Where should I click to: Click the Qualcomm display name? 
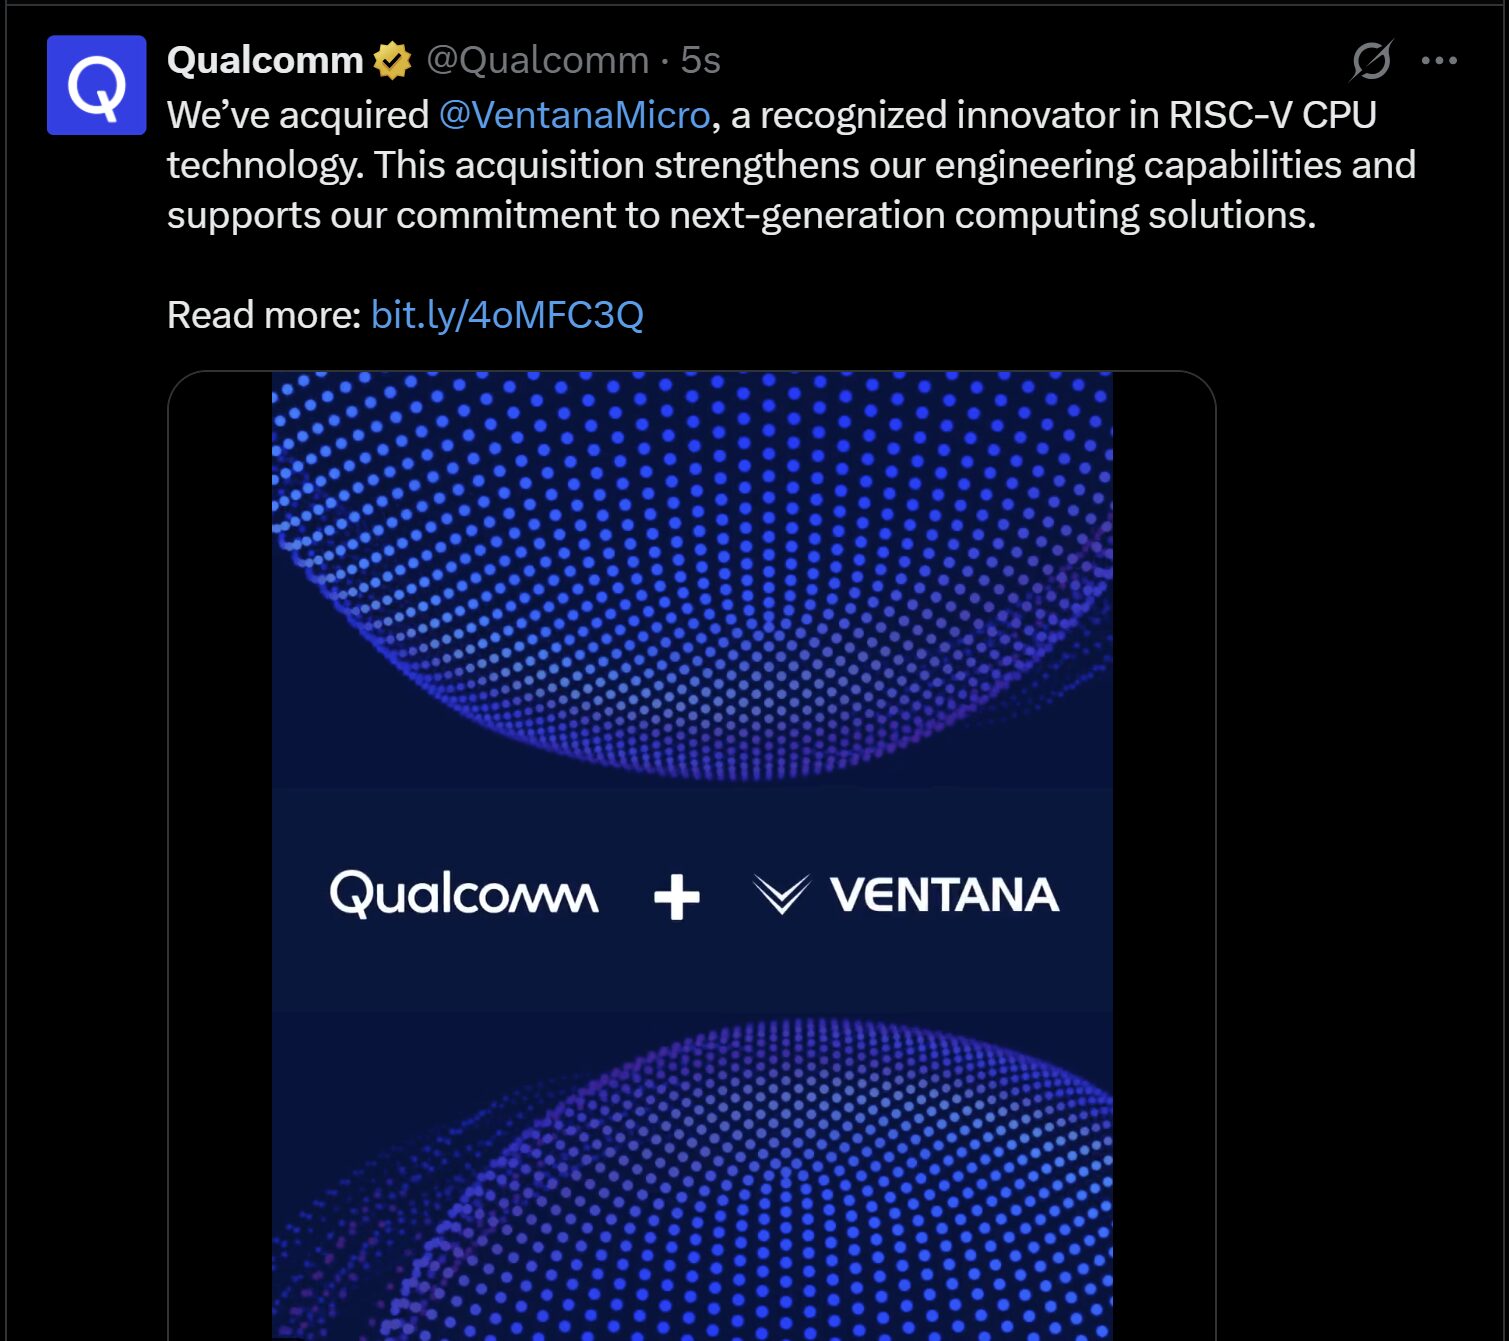pyautogui.click(x=264, y=59)
